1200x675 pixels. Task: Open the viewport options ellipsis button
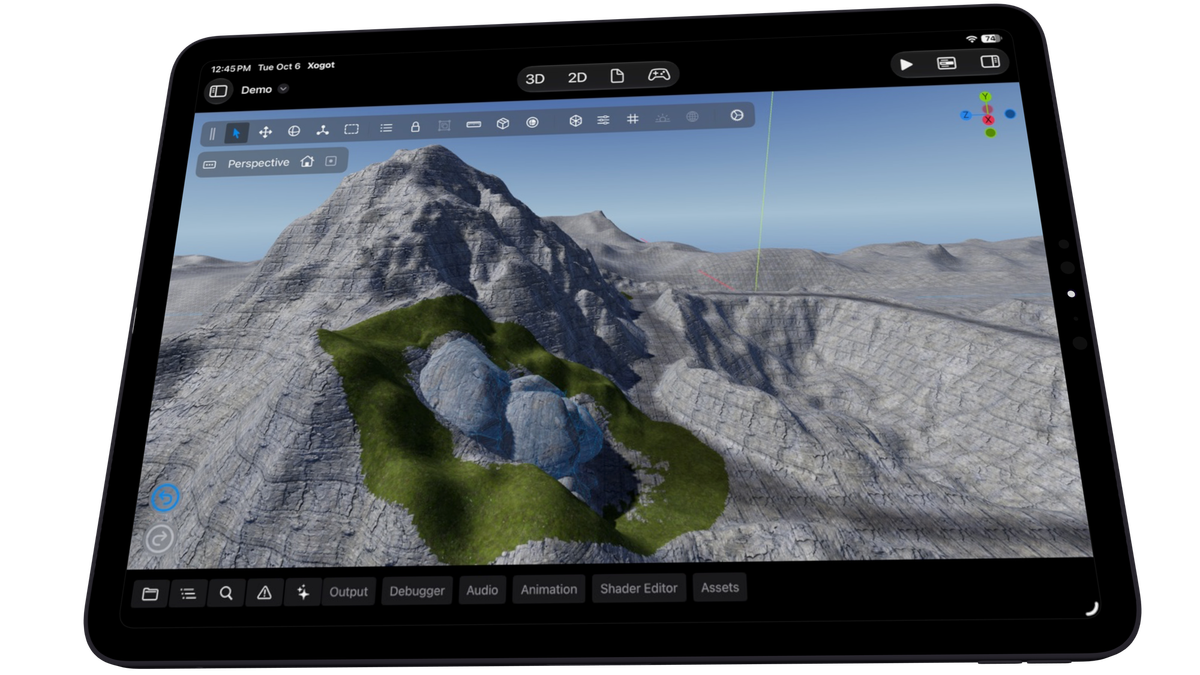210,164
